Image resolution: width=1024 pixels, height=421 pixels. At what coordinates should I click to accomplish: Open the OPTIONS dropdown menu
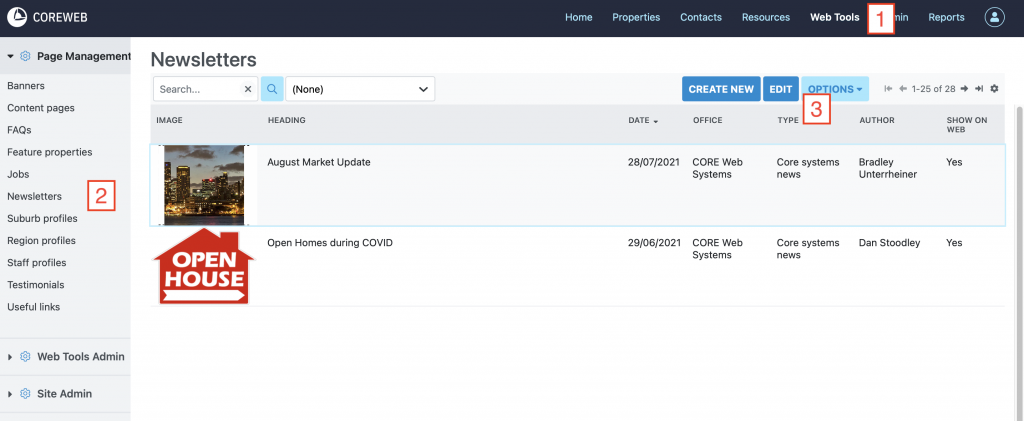(835, 89)
